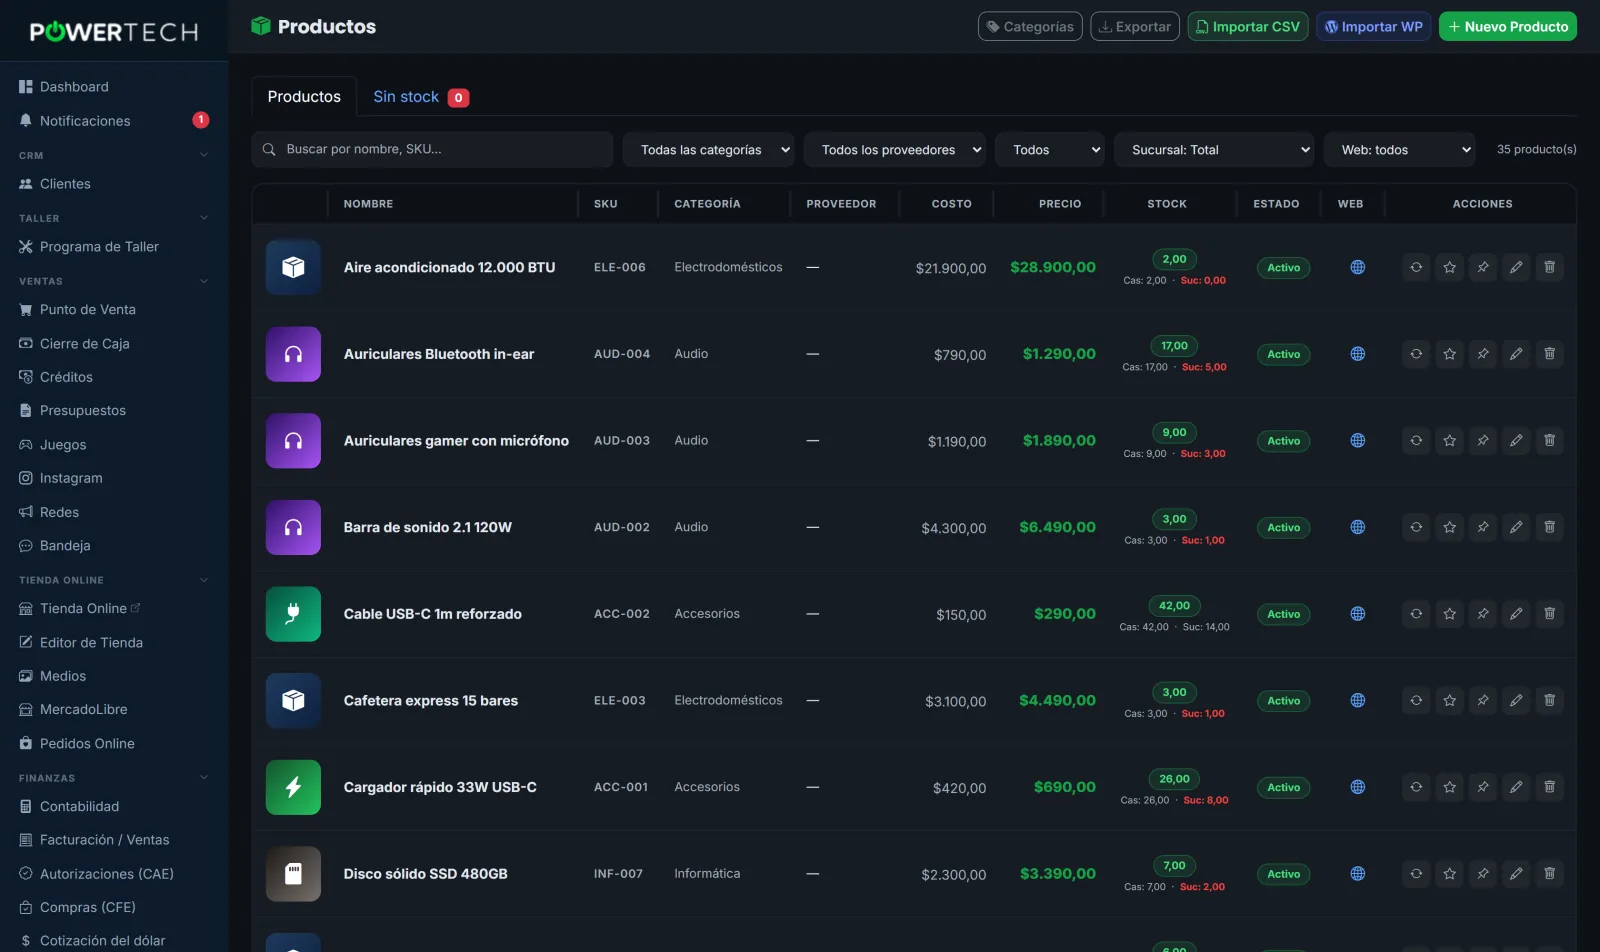The image size is (1600, 952).
Task: Toggle web globe for Auriculares gamer con micrófono
Action: [1357, 441]
